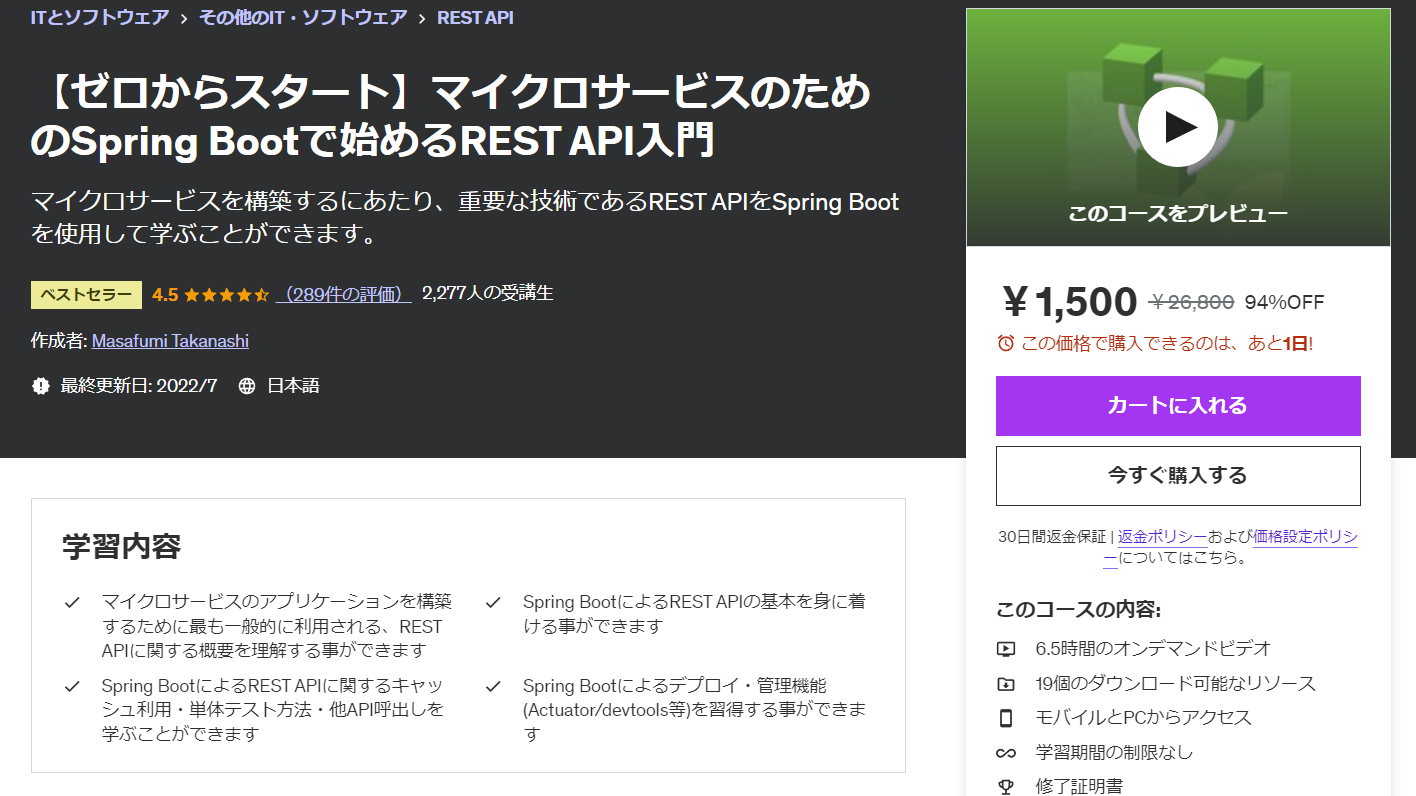Click the 学習期間の制限なし text
Screen dimensions: 1416x796
click(1115, 753)
